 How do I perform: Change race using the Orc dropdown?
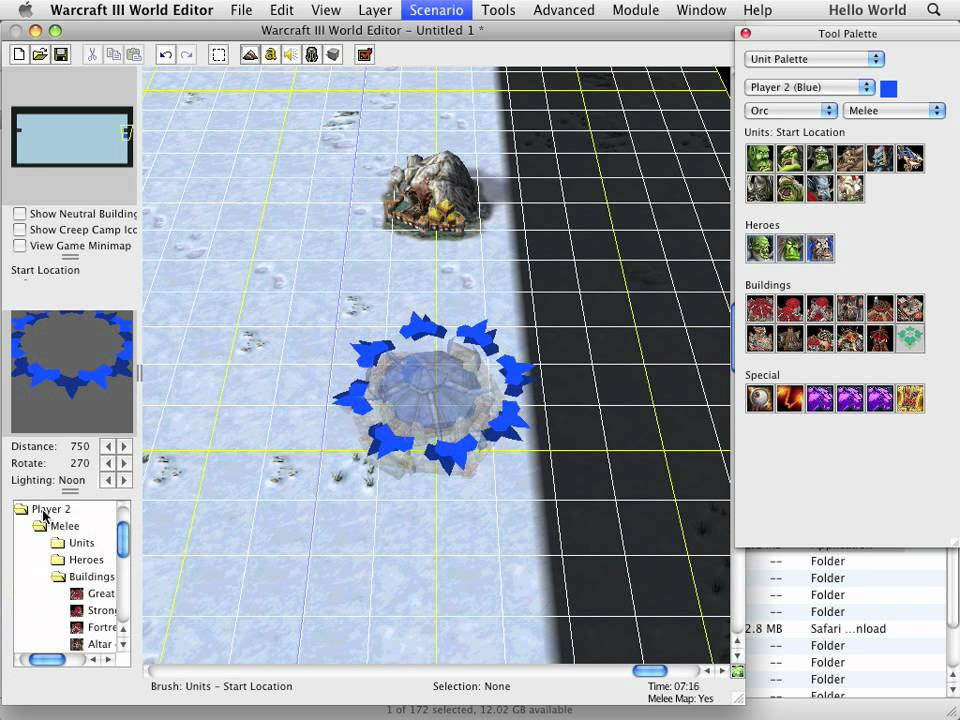tap(790, 111)
